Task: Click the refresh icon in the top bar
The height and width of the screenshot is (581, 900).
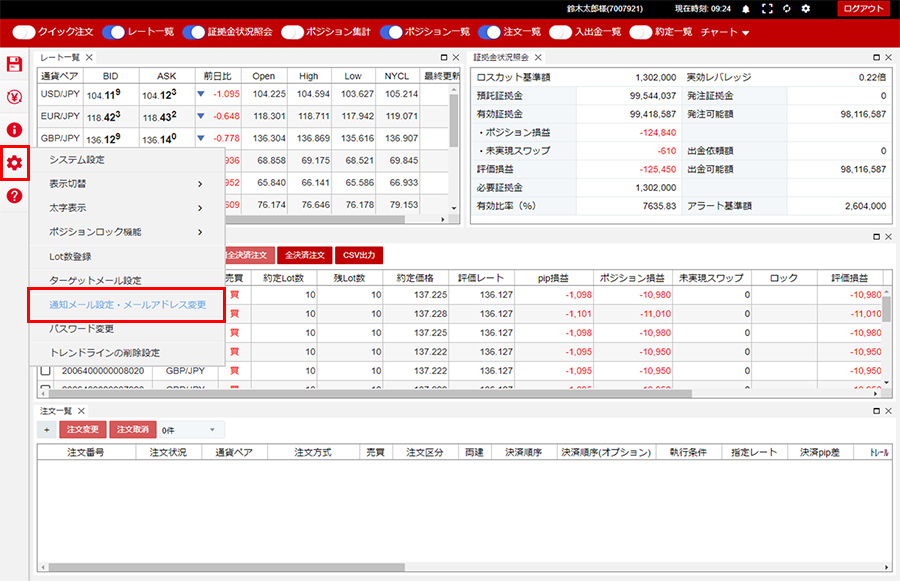Action: (786, 9)
